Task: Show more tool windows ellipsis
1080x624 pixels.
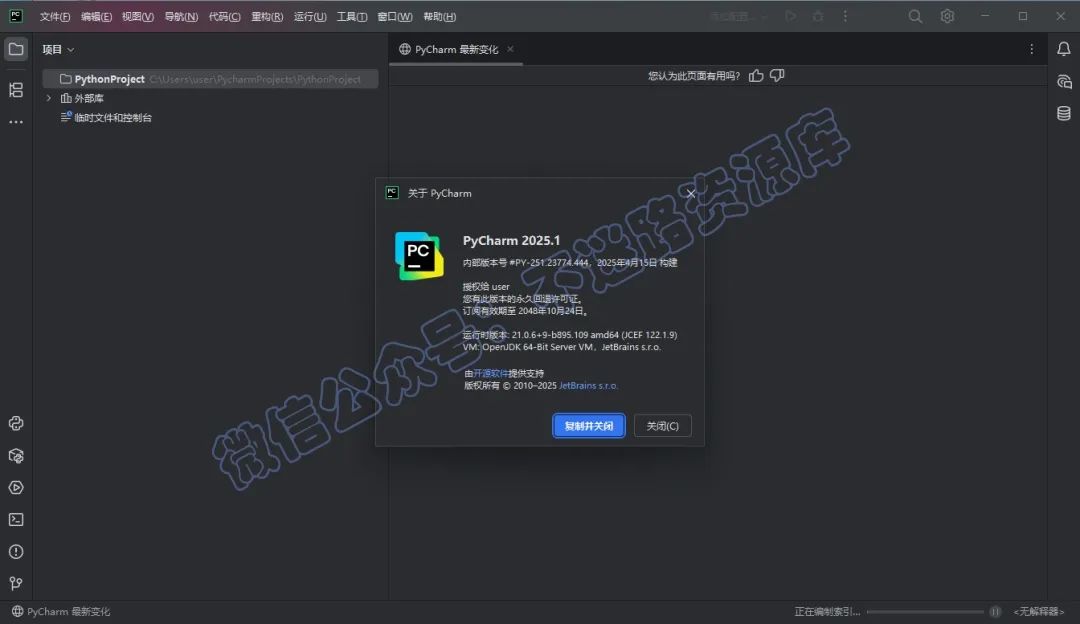Action: tap(16, 122)
